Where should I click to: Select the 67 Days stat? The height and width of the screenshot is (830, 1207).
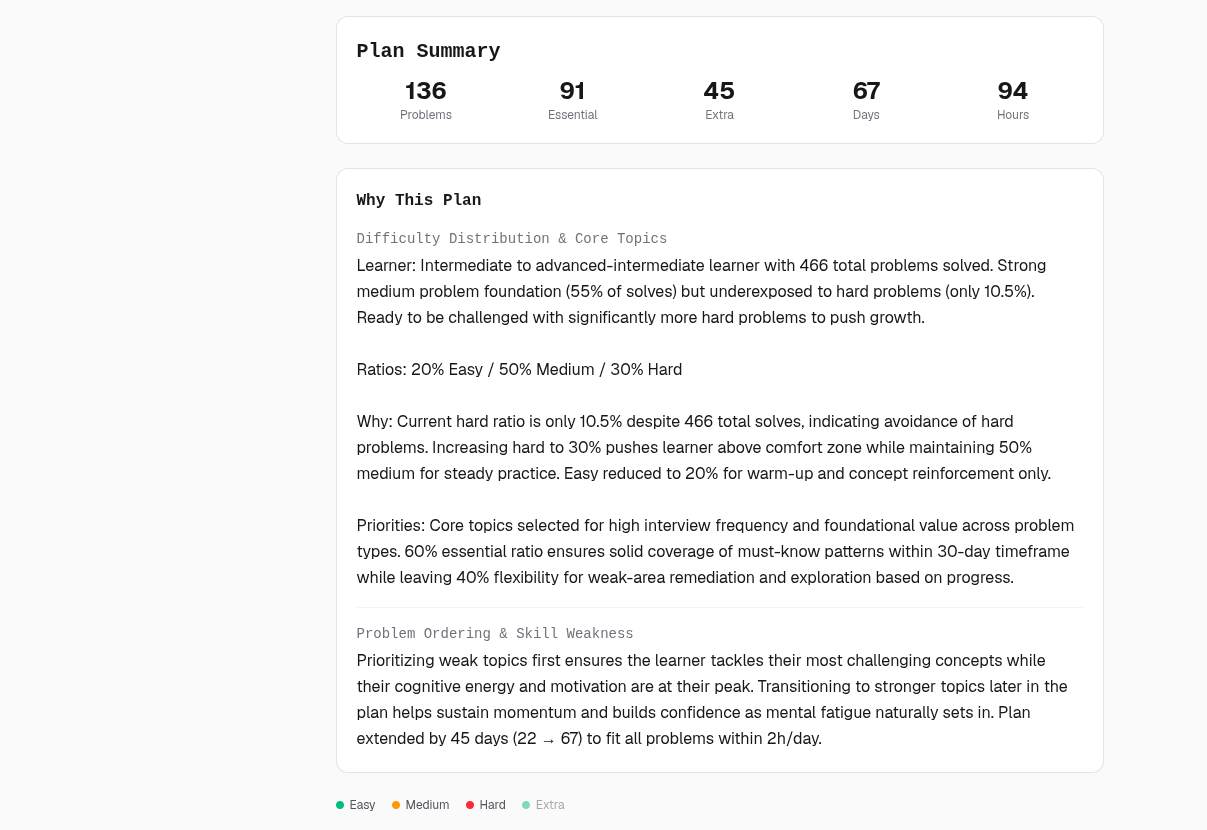866,100
